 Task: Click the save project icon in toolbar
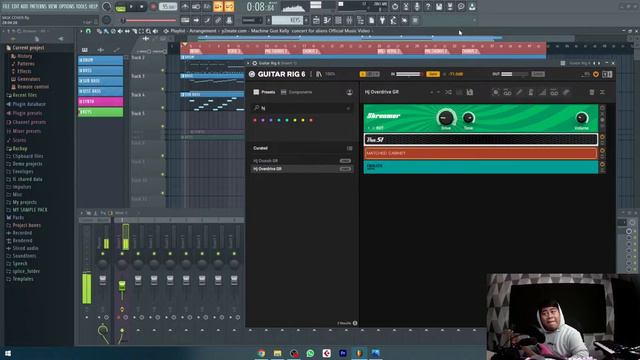(x=439, y=7)
